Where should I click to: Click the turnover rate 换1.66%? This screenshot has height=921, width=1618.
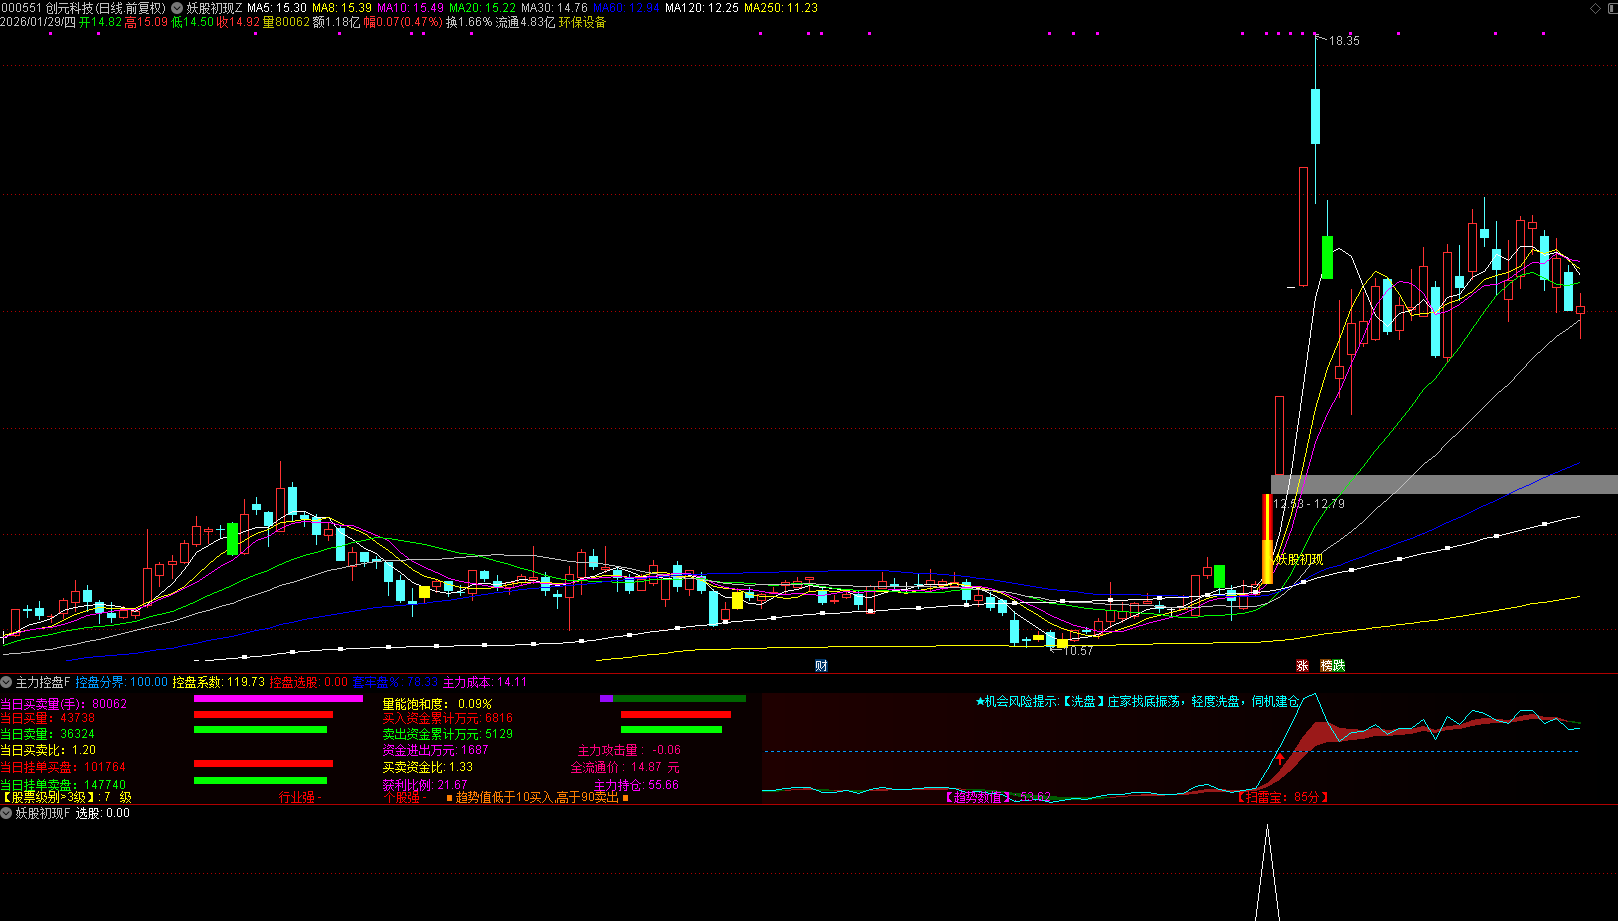[469, 22]
